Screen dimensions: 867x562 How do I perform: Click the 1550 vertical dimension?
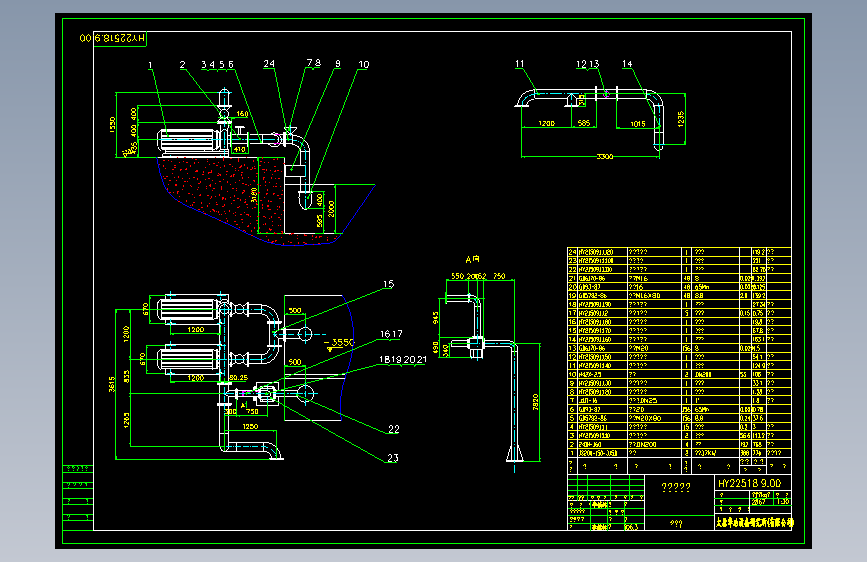(113, 124)
